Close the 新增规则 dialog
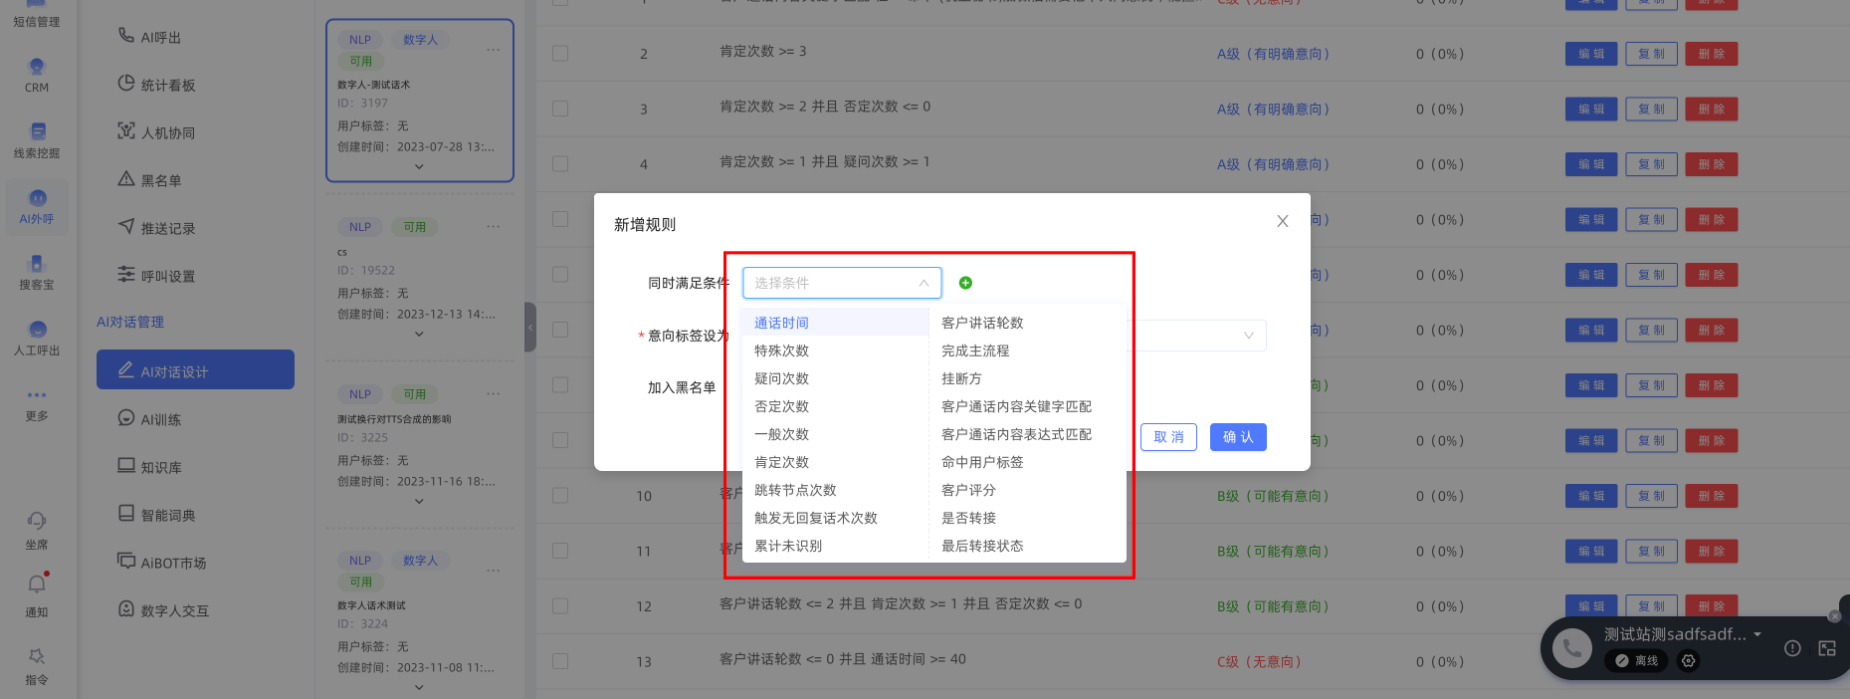 (x=1282, y=221)
